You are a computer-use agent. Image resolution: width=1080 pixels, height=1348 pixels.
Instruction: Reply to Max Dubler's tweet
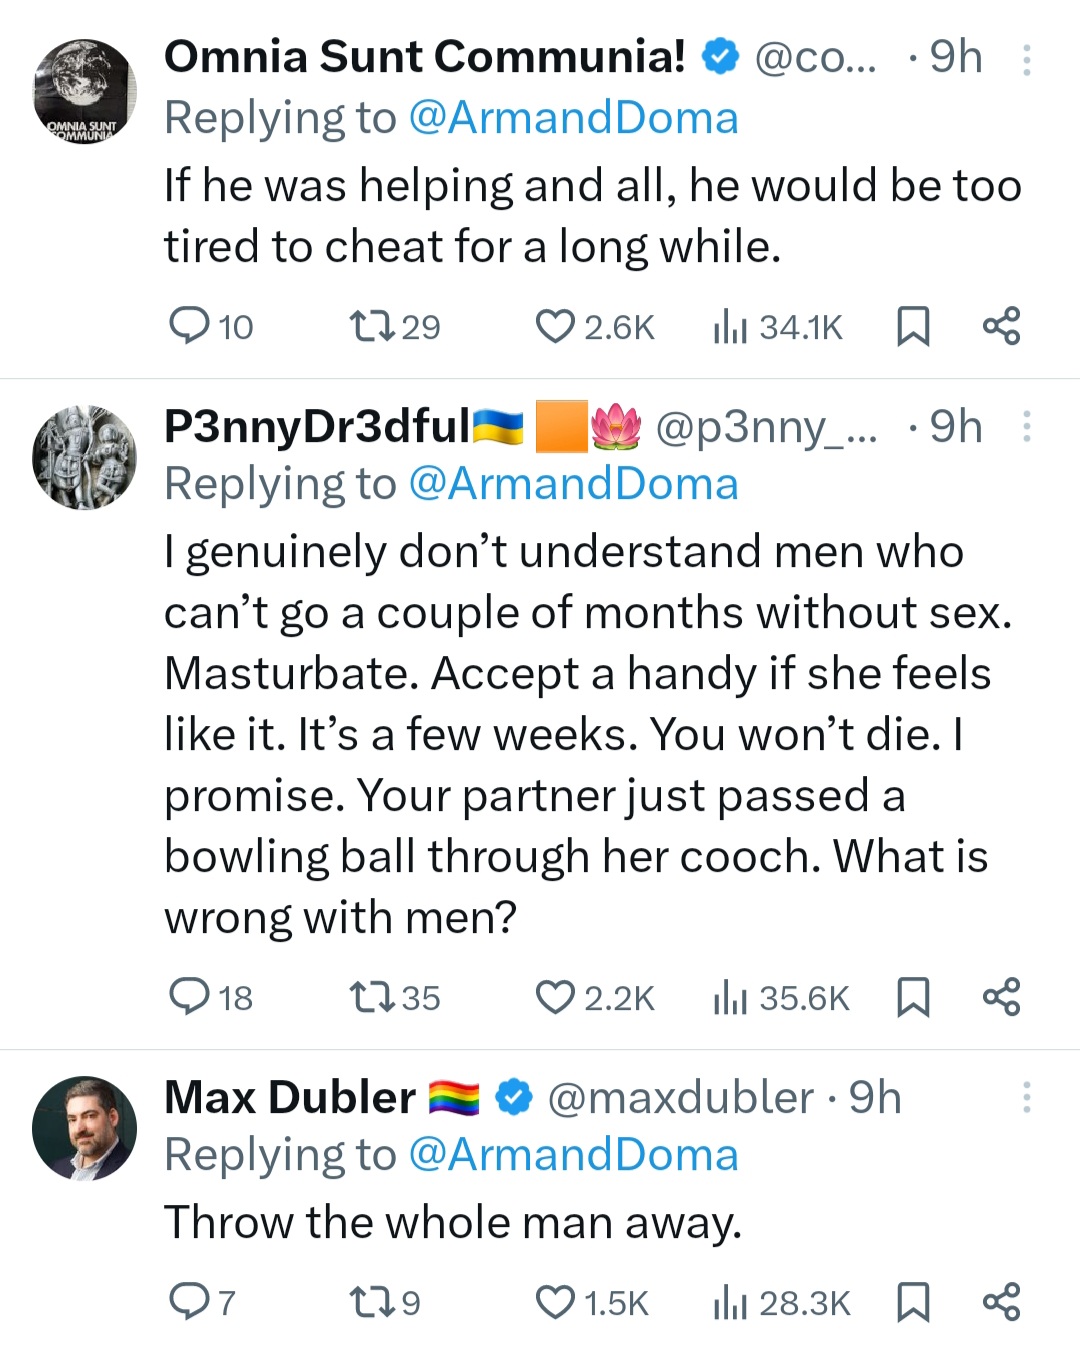click(188, 1302)
